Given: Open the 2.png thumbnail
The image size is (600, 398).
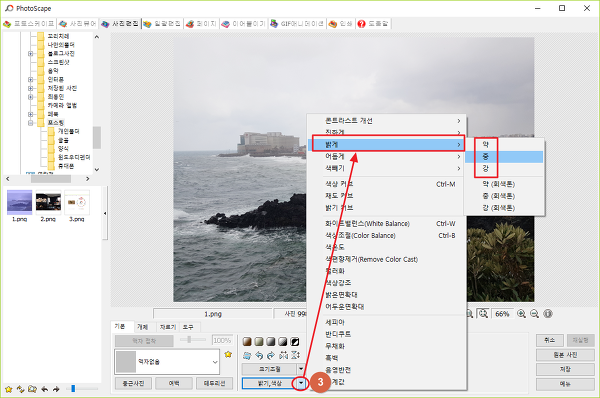Looking at the screenshot, I should click(x=48, y=206).
